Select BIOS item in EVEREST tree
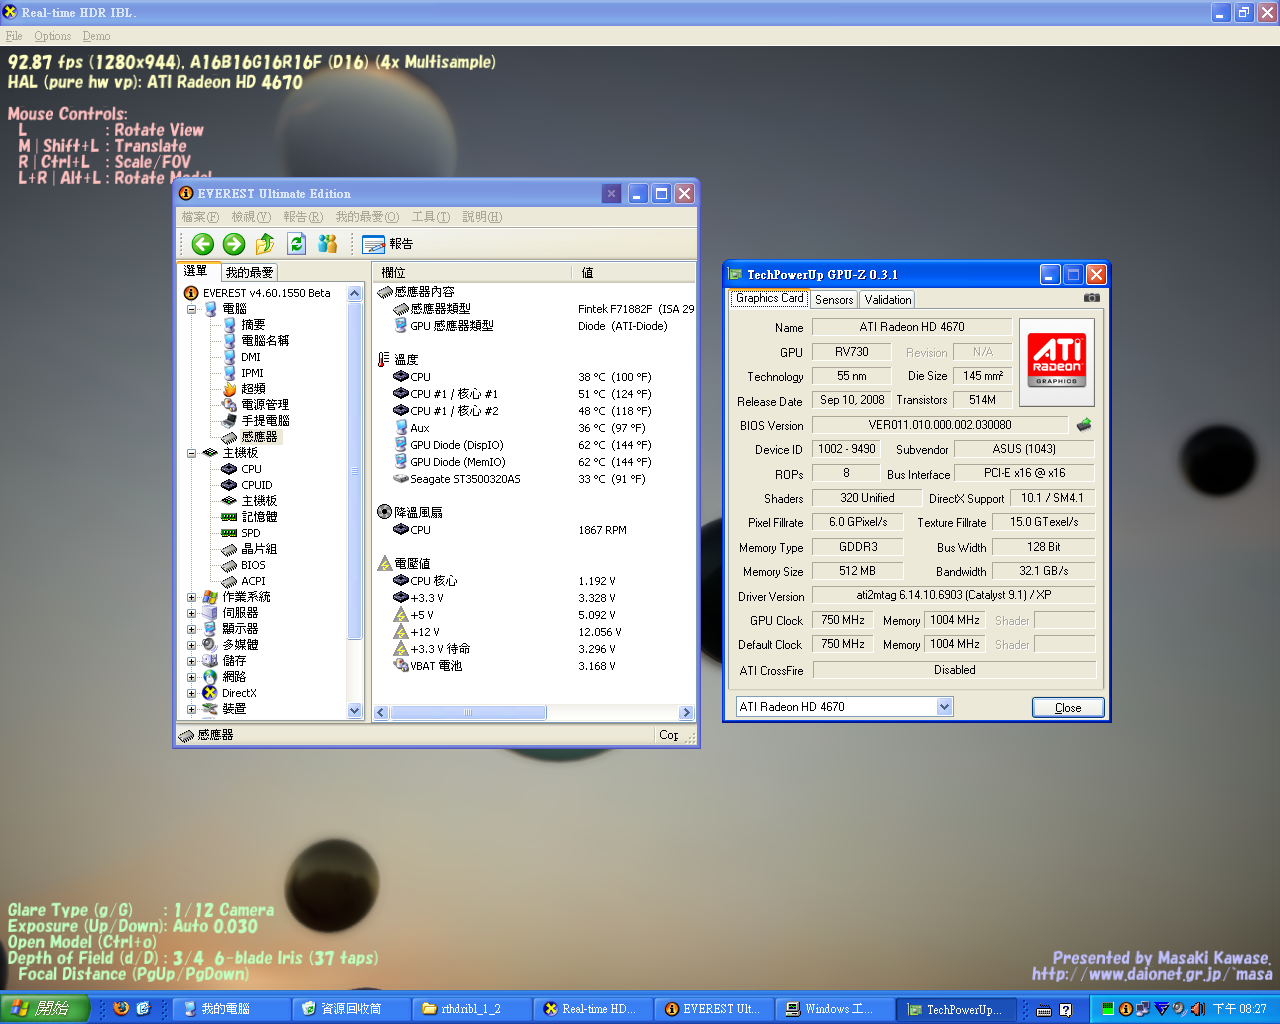 tap(253, 565)
